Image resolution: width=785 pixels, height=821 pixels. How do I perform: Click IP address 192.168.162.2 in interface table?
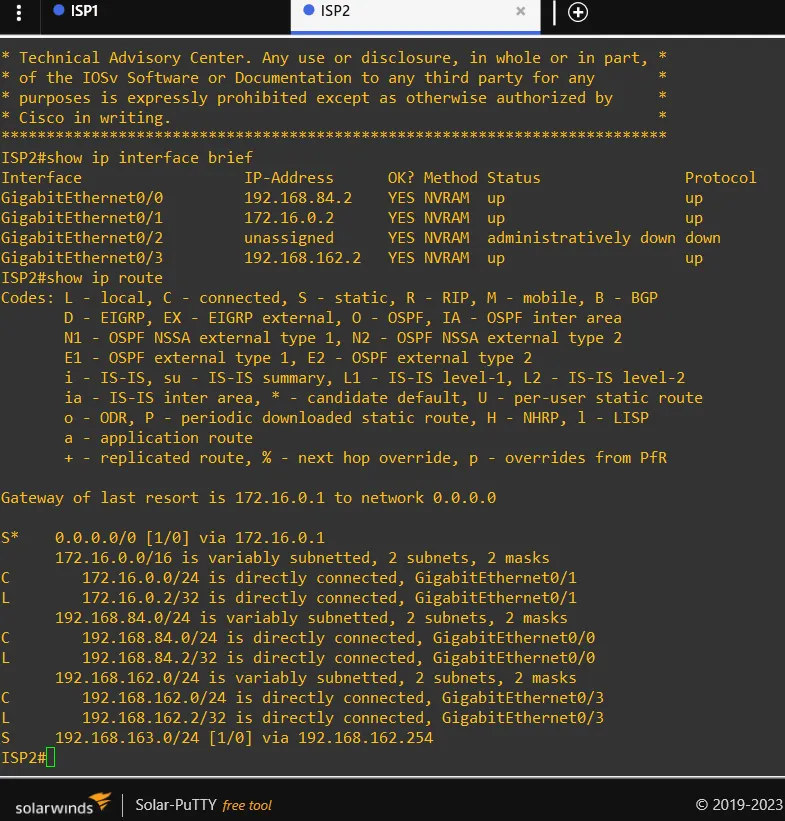coord(303,258)
